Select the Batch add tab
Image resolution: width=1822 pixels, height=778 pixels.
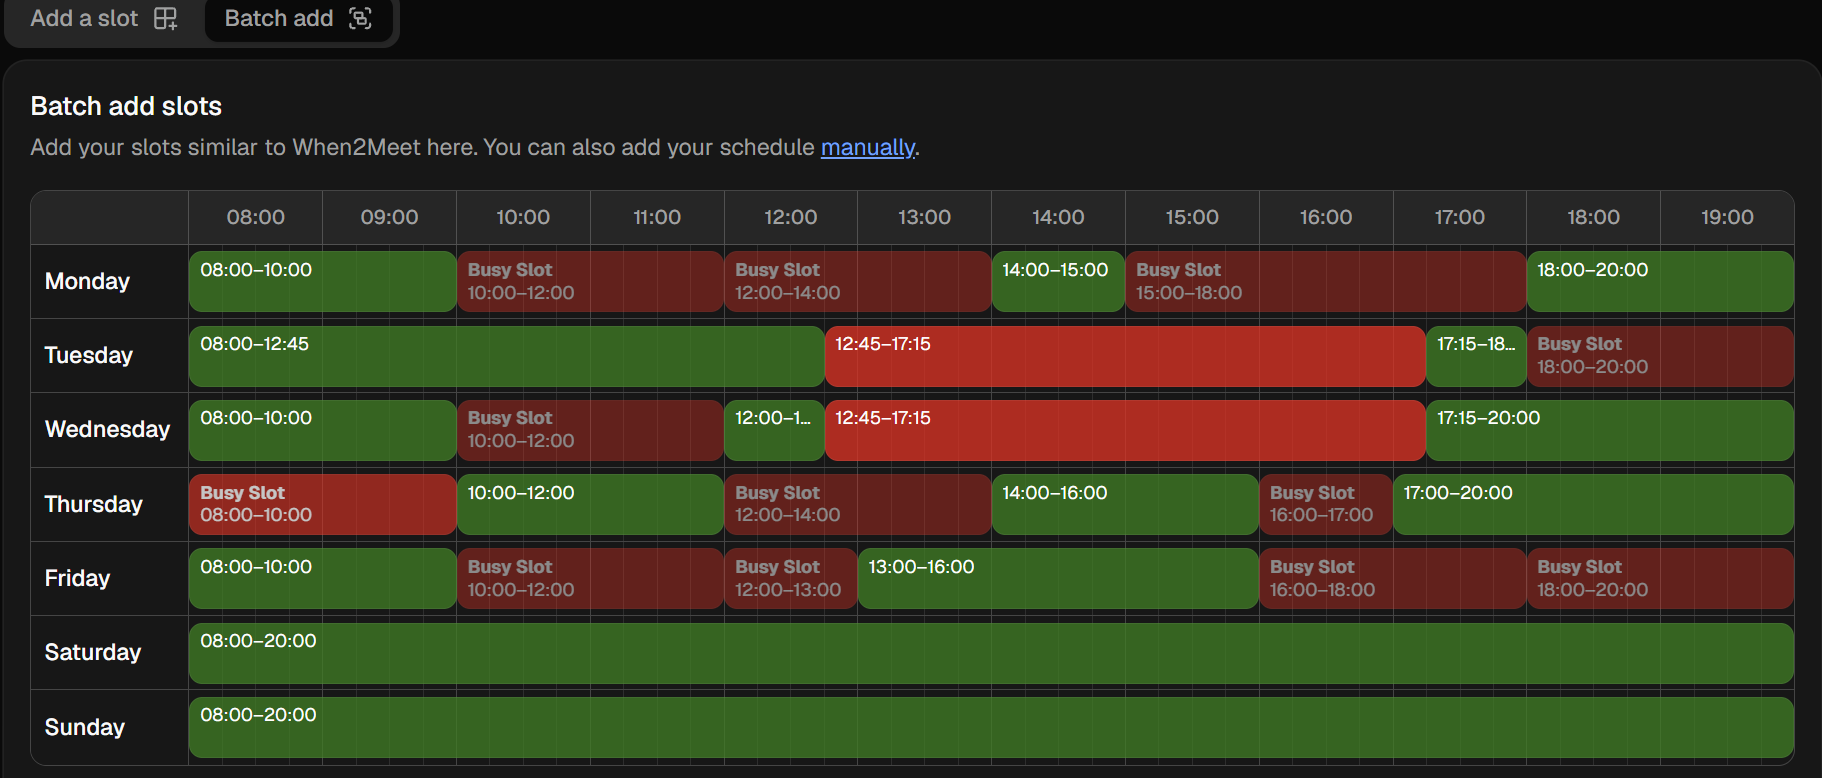pos(298,19)
